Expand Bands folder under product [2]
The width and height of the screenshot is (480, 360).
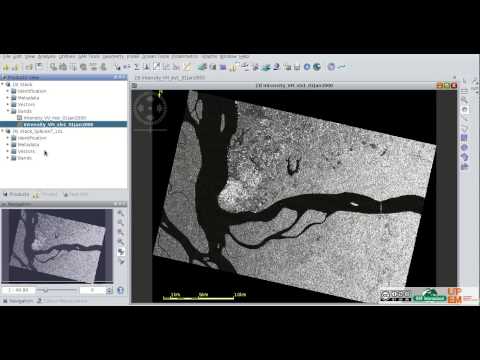[8, 158]
